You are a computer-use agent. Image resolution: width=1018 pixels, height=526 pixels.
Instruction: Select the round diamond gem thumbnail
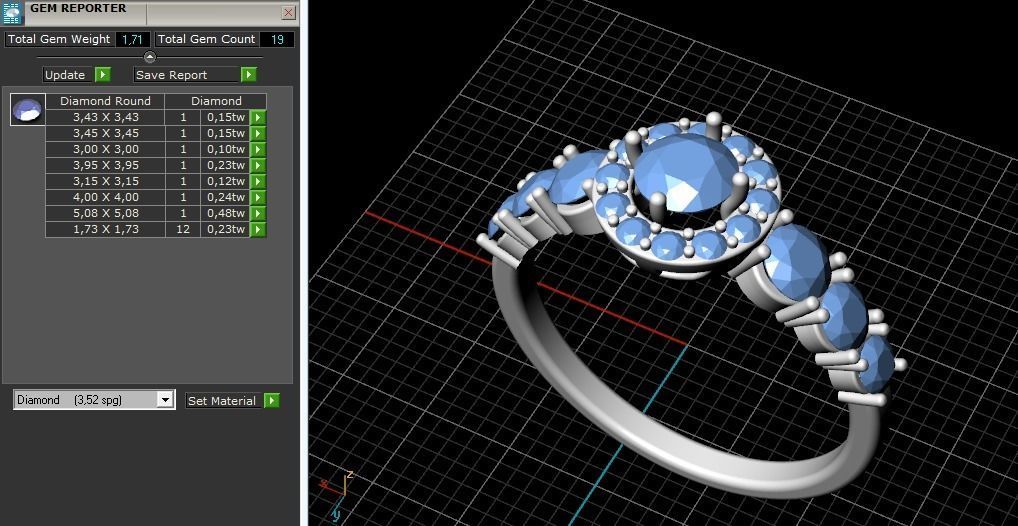coord(28,110)
